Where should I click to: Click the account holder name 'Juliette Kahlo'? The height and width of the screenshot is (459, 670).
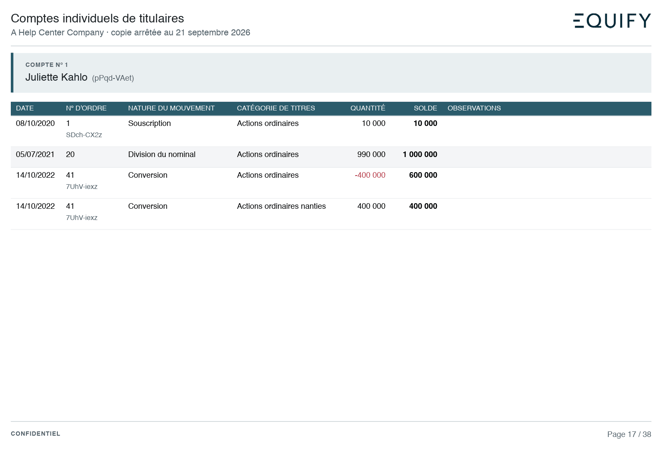[56, 77]
